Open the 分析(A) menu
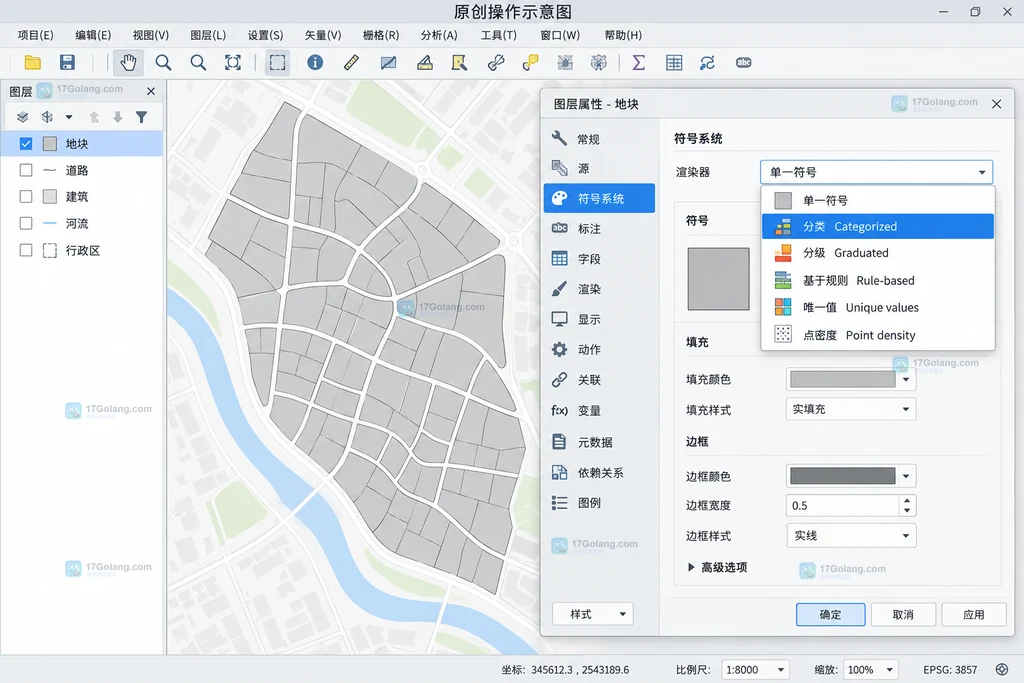Viewport: 1024px width, 683px height. 439,35
